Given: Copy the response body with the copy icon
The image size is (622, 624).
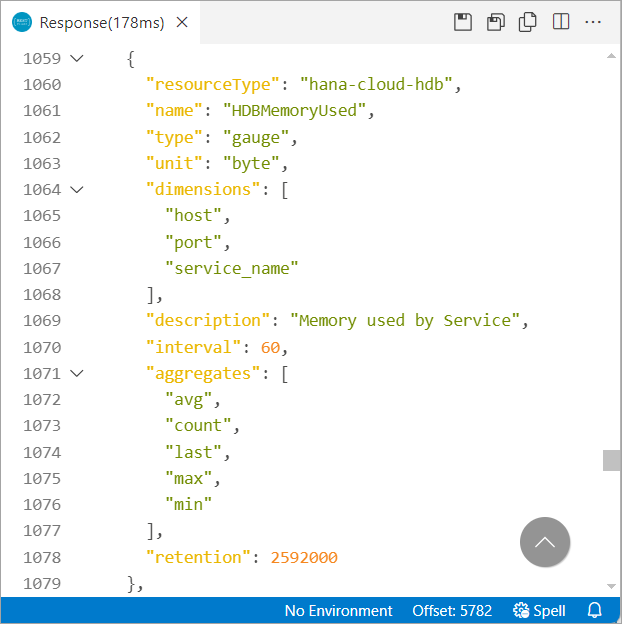Looking at the screenshot, I should point(528,22).
